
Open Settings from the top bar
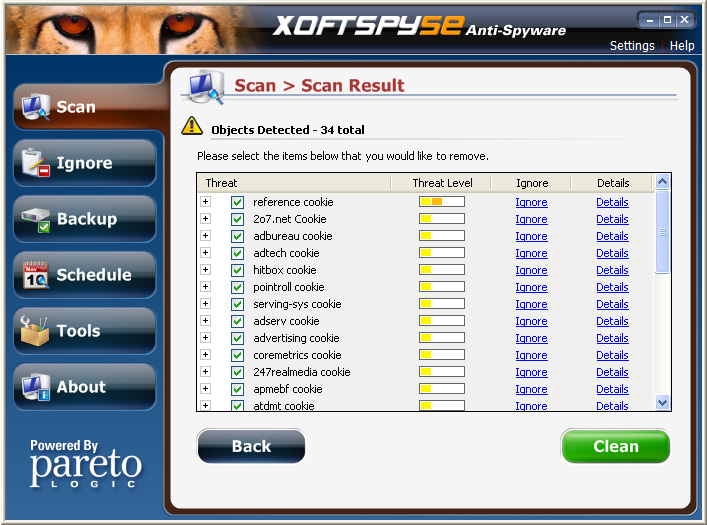[632, 46]
